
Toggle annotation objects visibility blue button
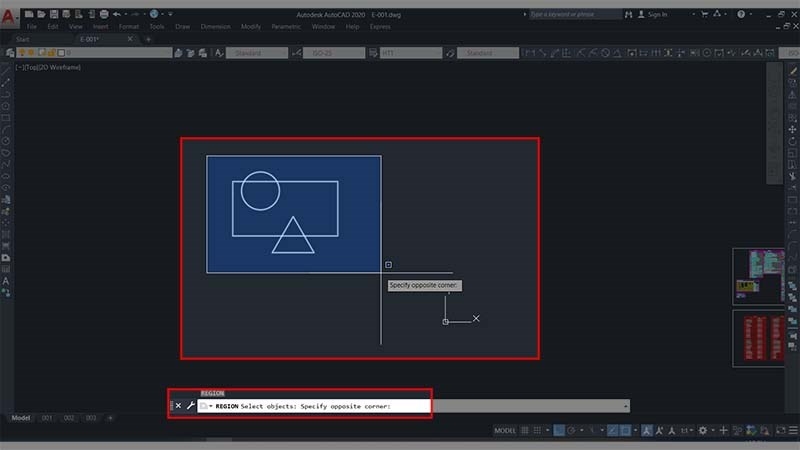[647, 431]
